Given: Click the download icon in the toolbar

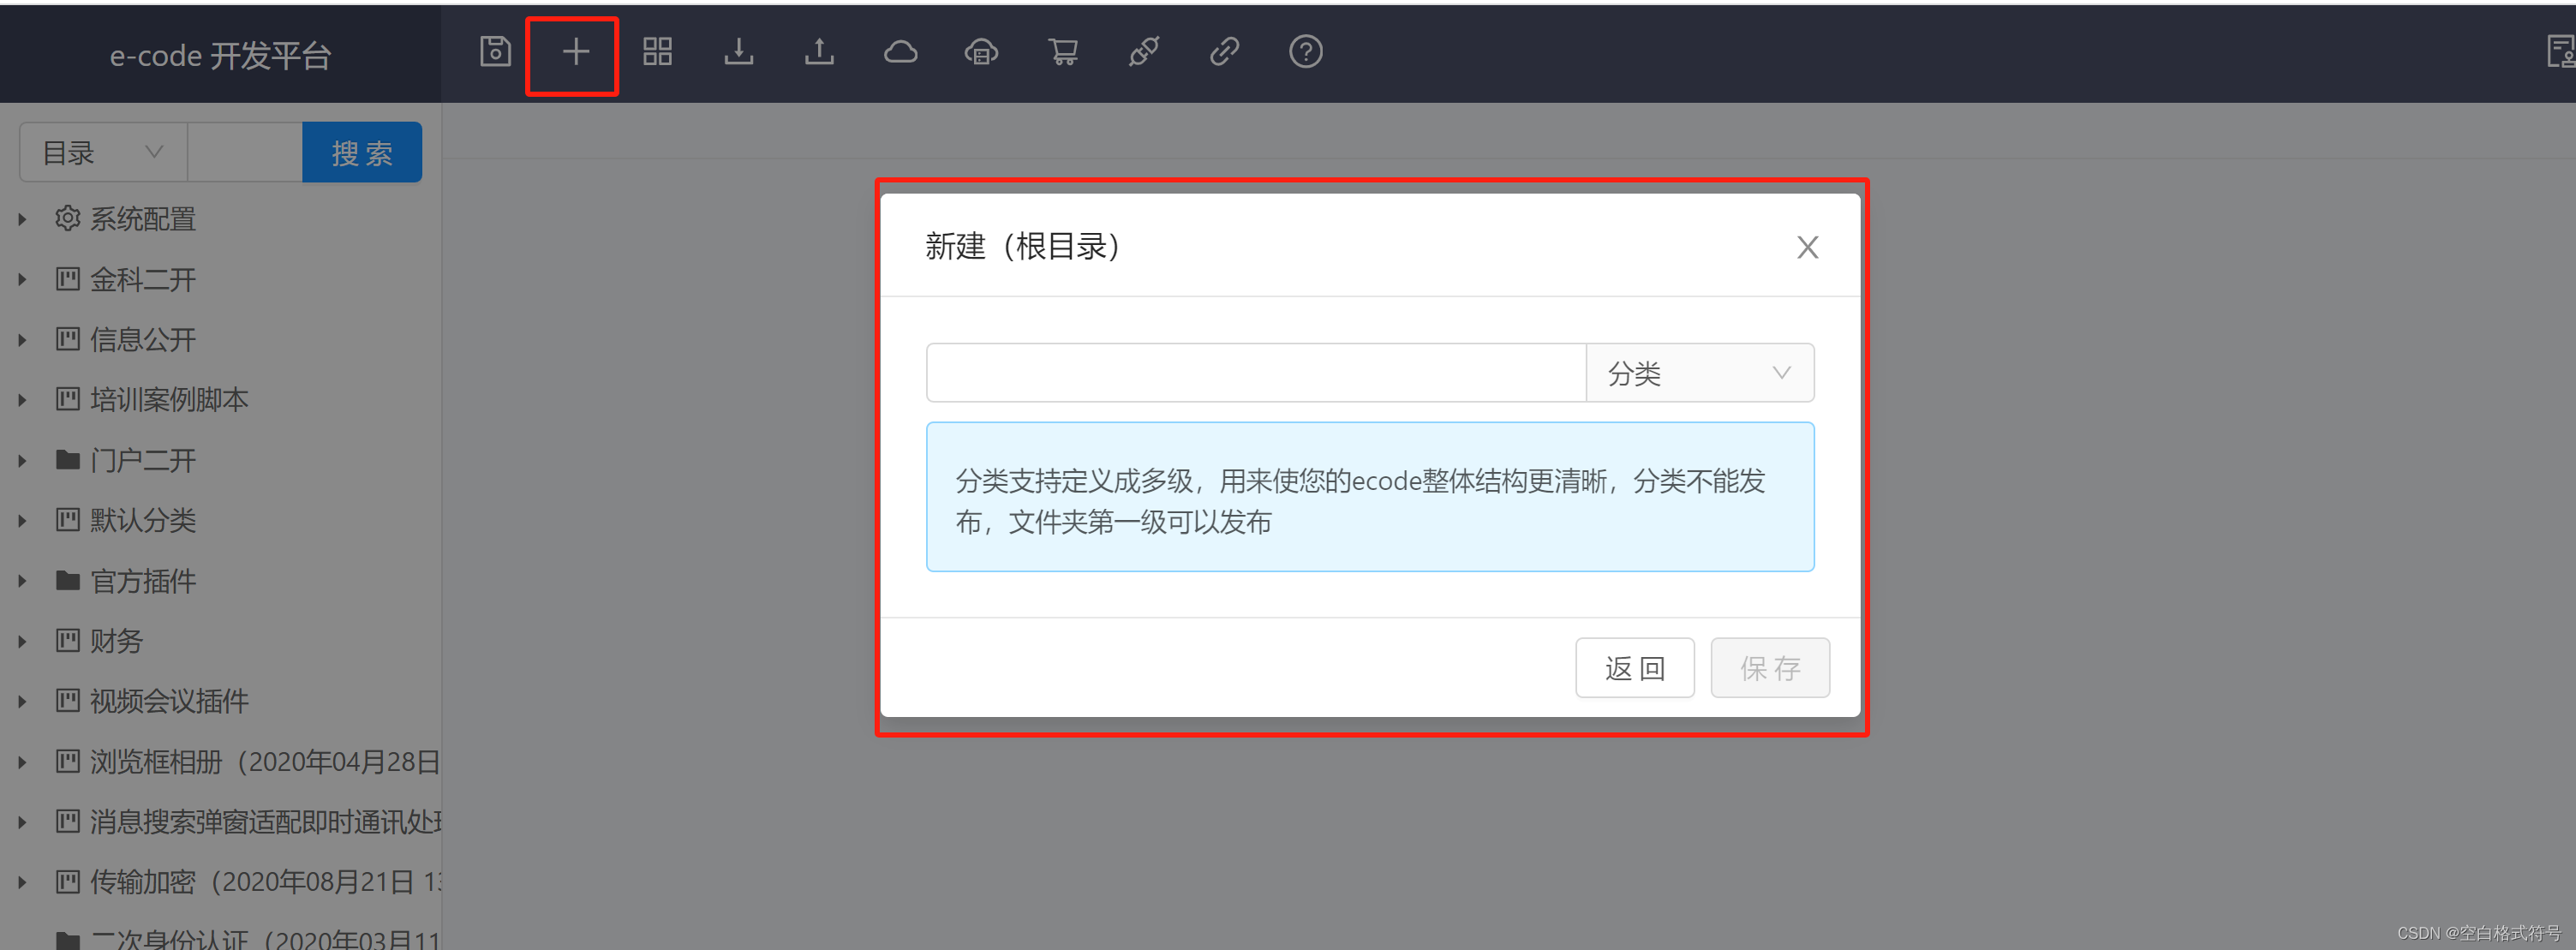Looking at the screenshot, I should [x=738, y=52].
